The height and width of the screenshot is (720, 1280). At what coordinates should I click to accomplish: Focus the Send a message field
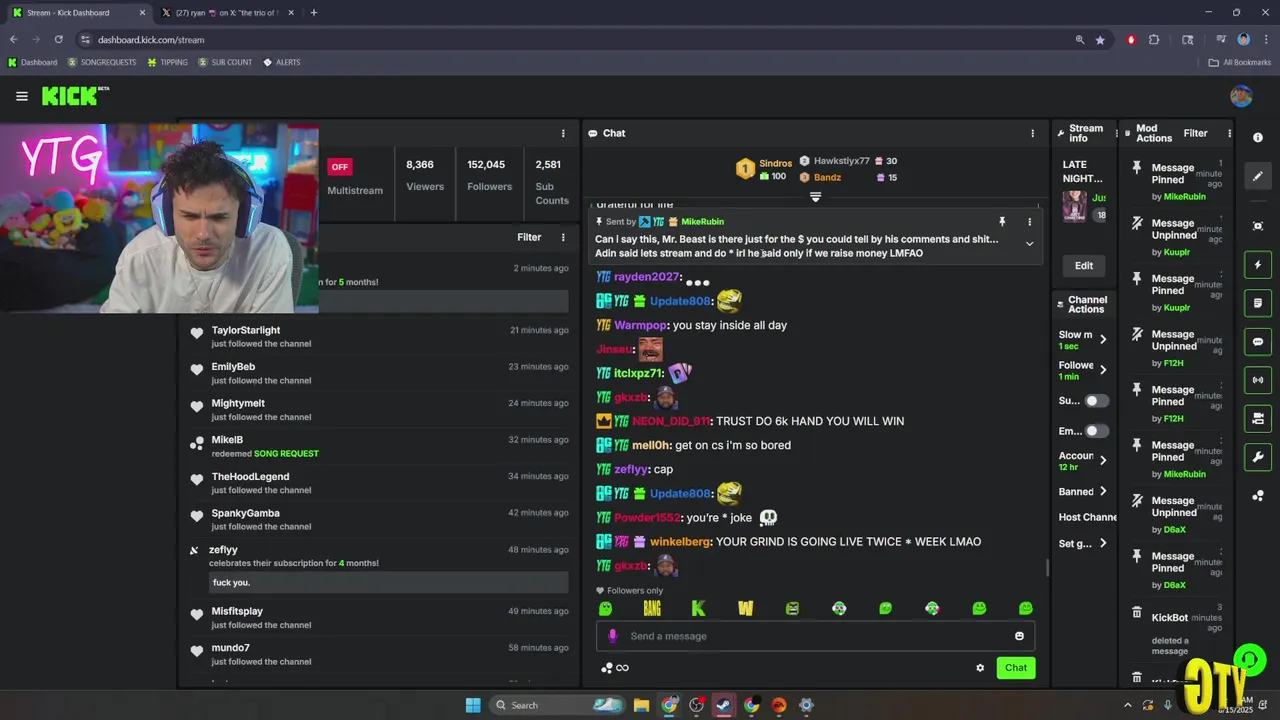pos(815,636)
